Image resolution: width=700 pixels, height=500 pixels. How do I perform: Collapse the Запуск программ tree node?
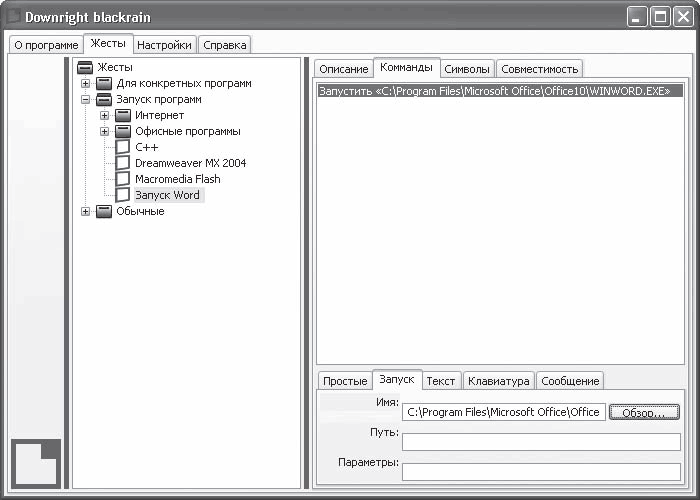[85, 100]
